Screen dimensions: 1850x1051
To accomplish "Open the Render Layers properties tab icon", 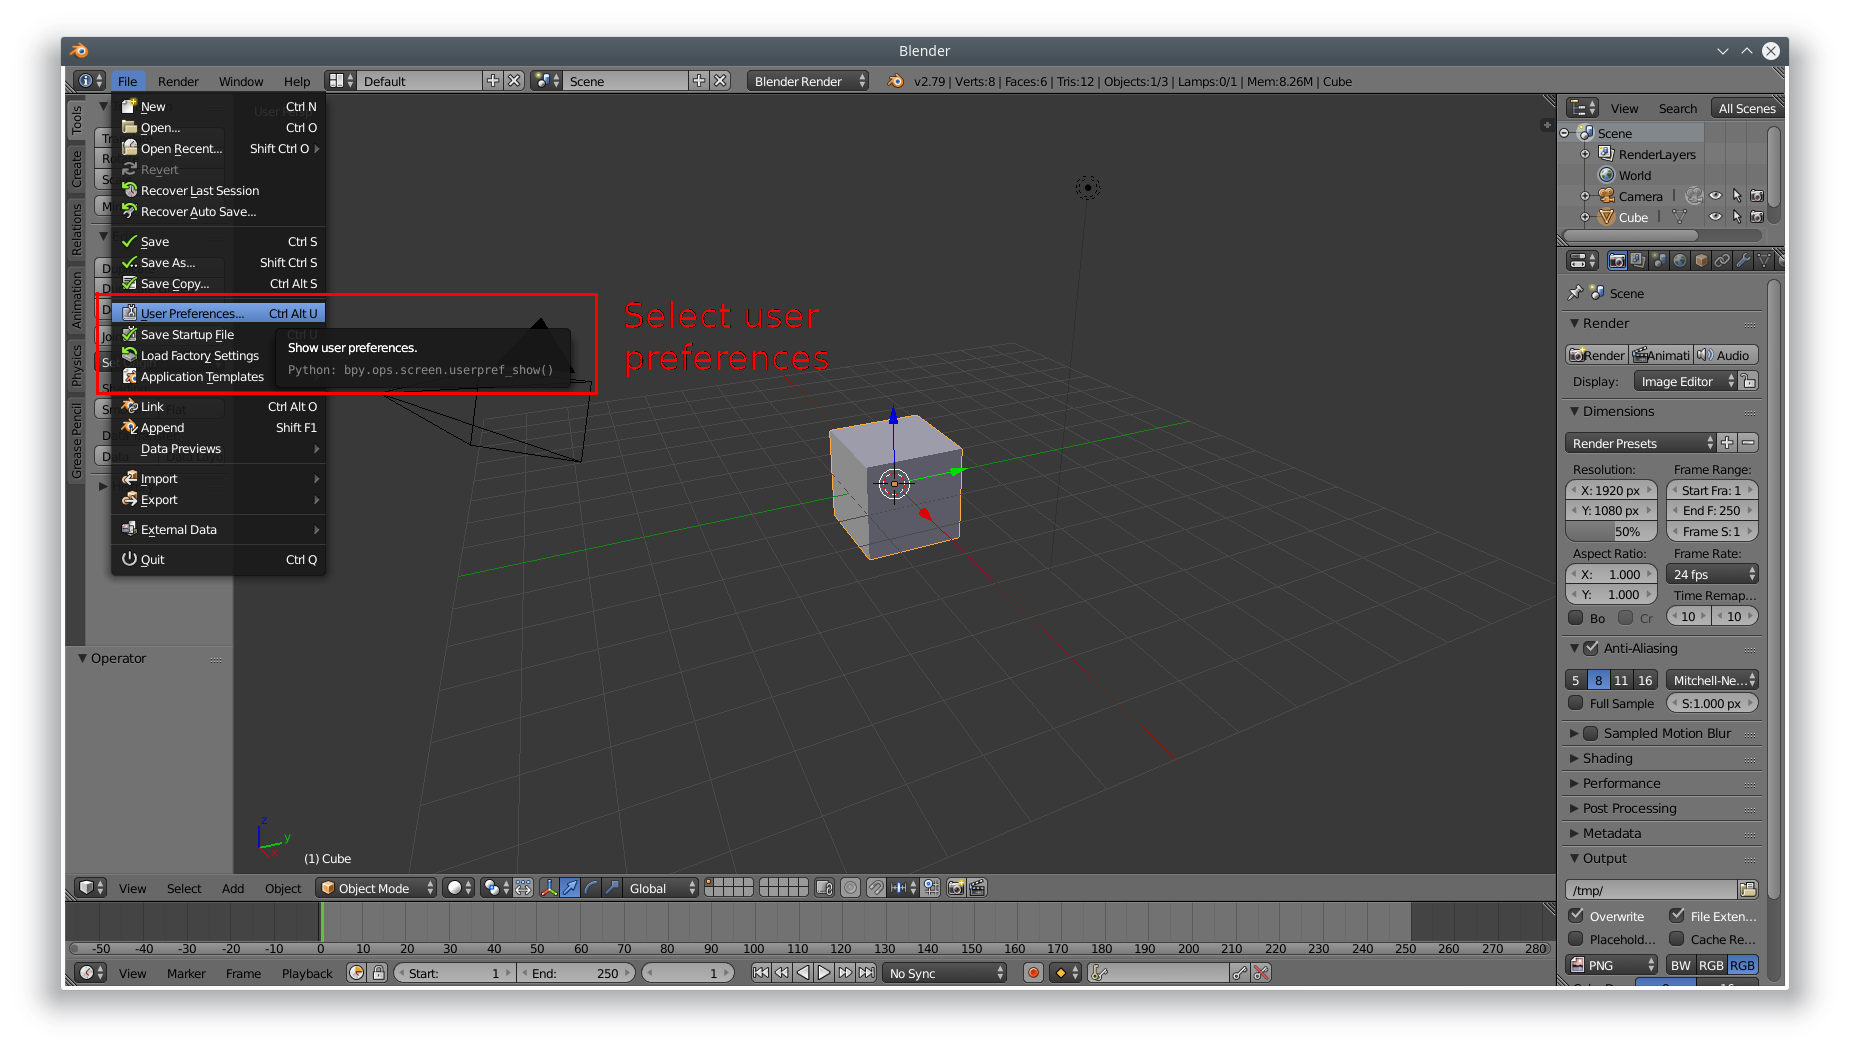I will pyautogui.click(x=1638, y=261).
